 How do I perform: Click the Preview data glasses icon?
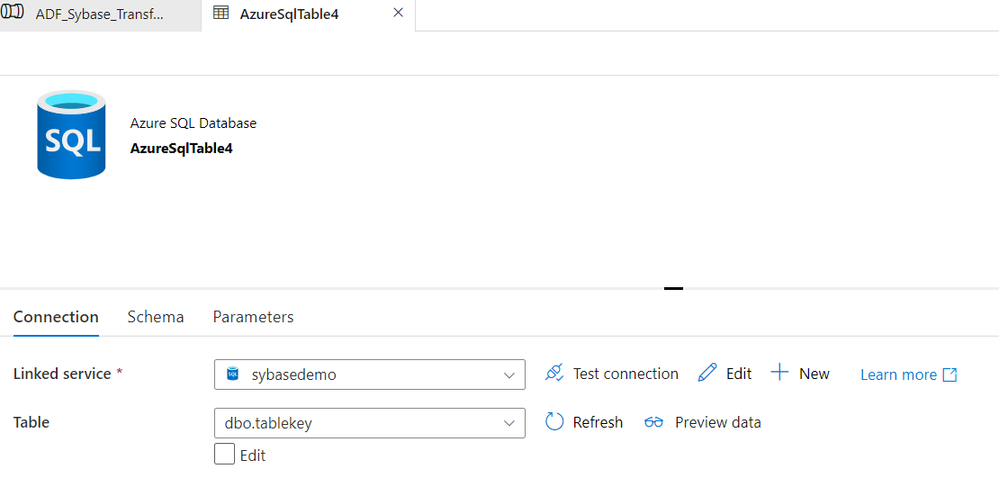(x=654, y=422)
